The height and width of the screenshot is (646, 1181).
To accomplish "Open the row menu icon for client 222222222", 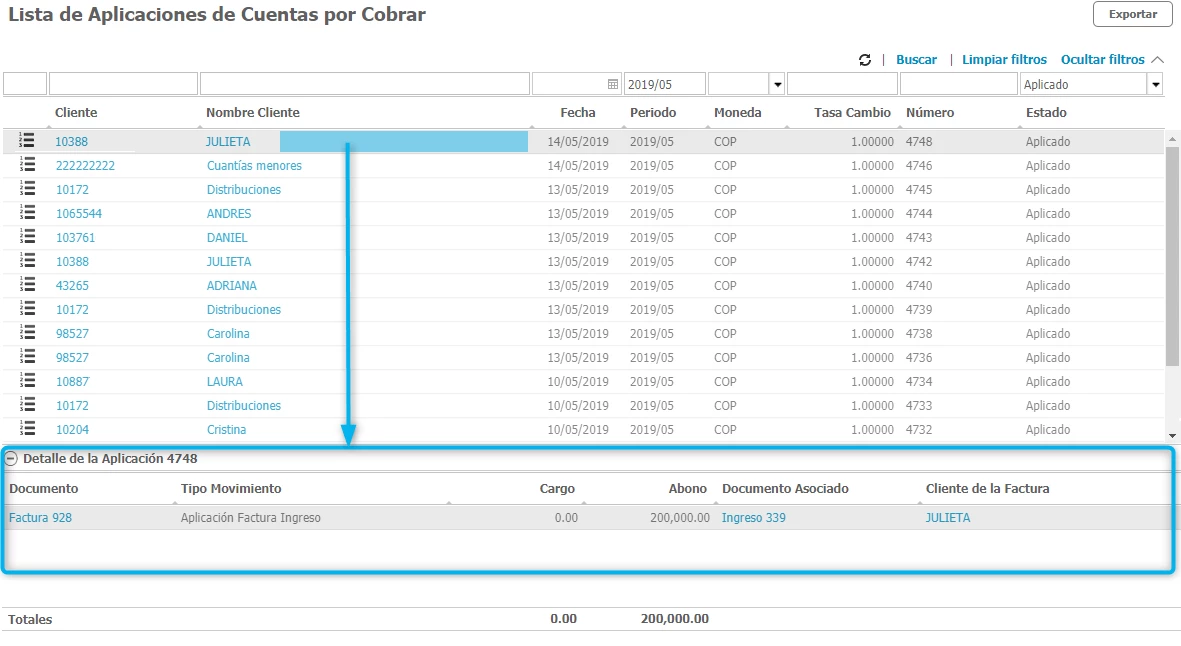I will [28, 165].
